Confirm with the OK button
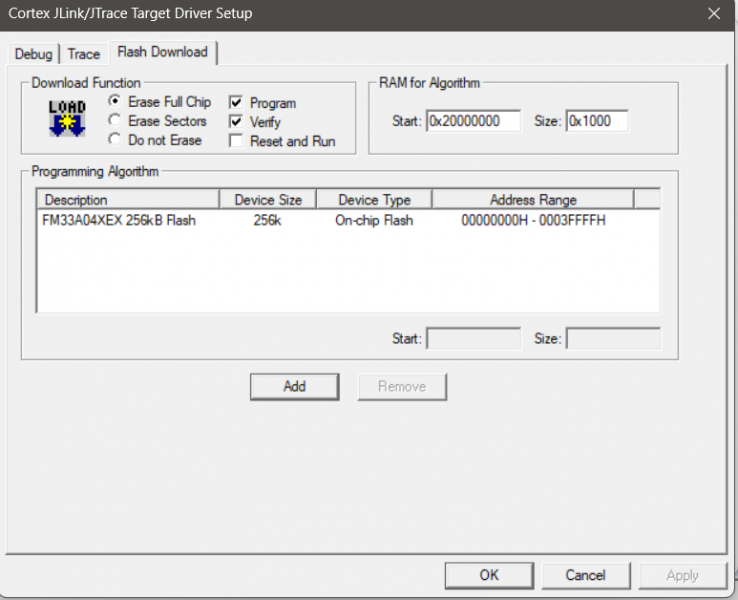 click(489, 575)
